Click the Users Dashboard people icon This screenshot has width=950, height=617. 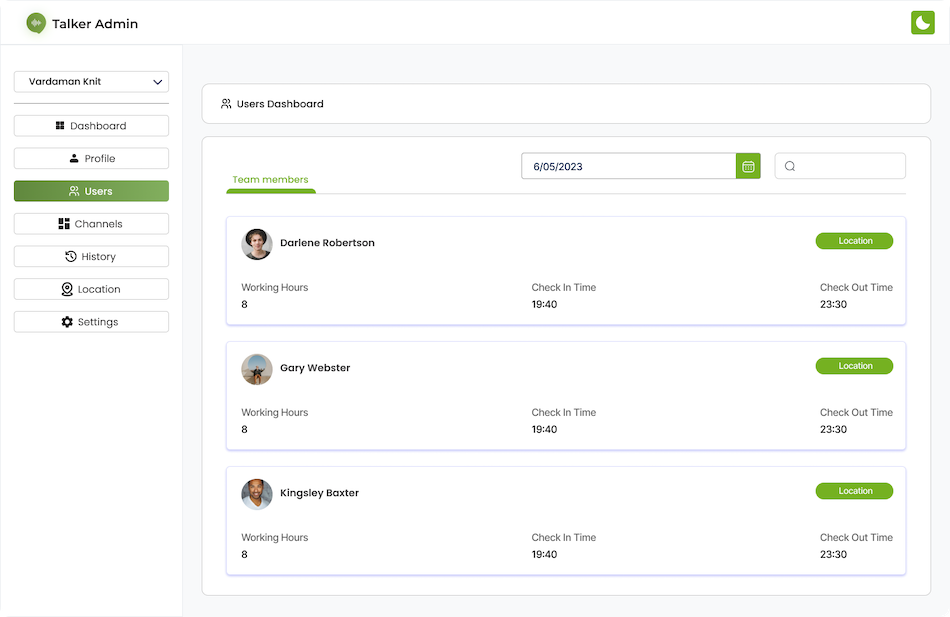(x=226, y=104)
